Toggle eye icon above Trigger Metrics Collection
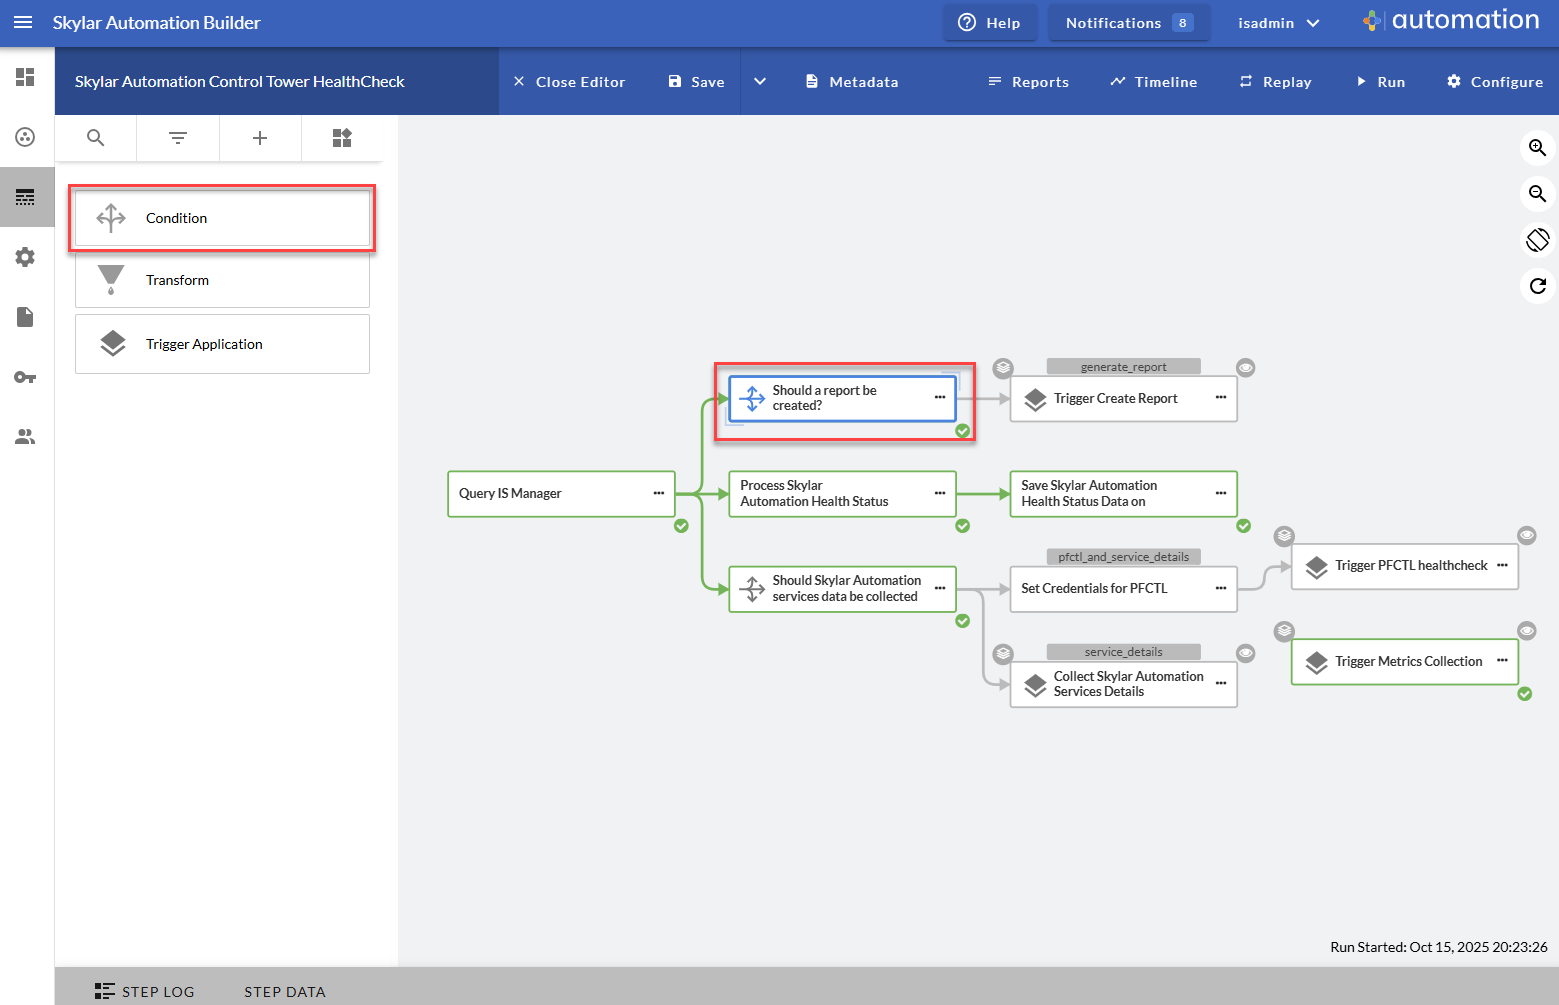This screenshot has height=1005, width=1559. click(1526, 630)
